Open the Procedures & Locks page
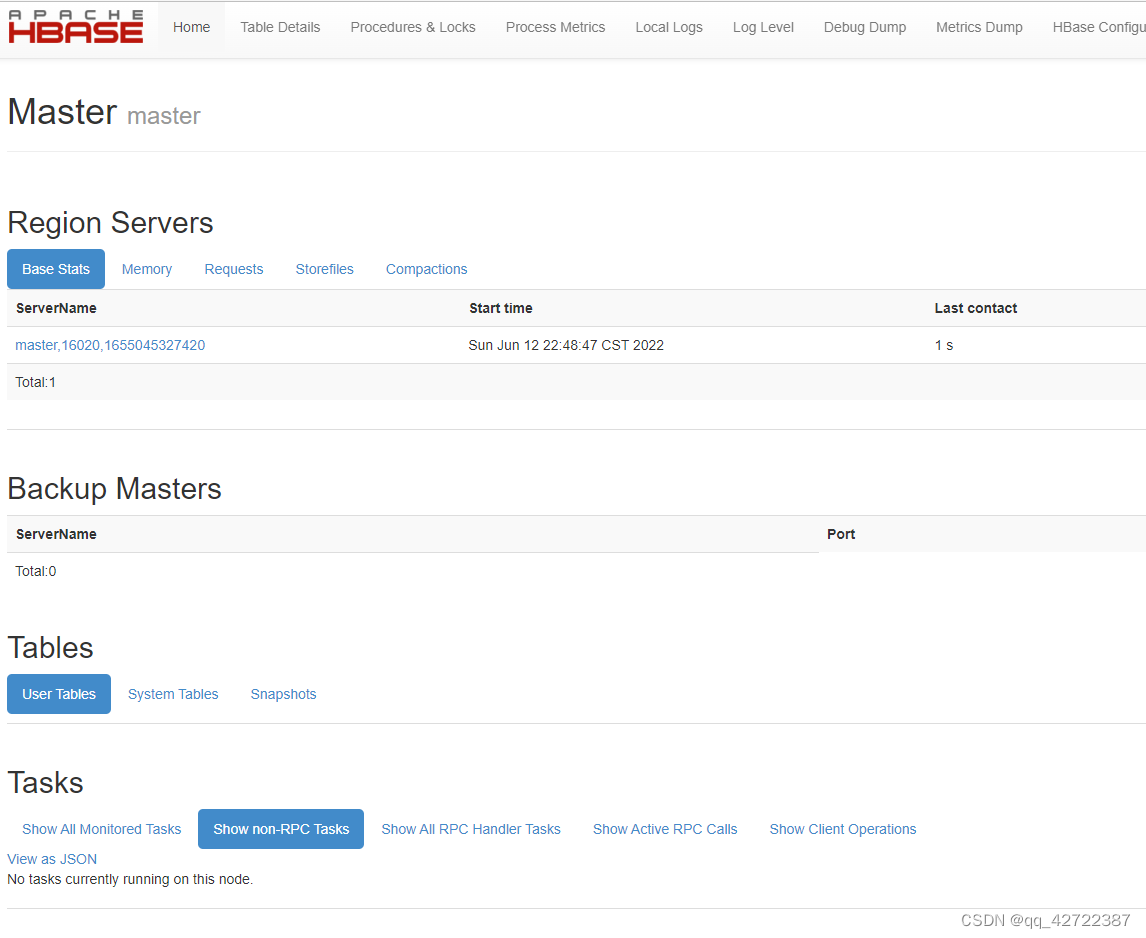Image resolution: width=1146 pixels, height=938 pixels. [x=413, y=27]
